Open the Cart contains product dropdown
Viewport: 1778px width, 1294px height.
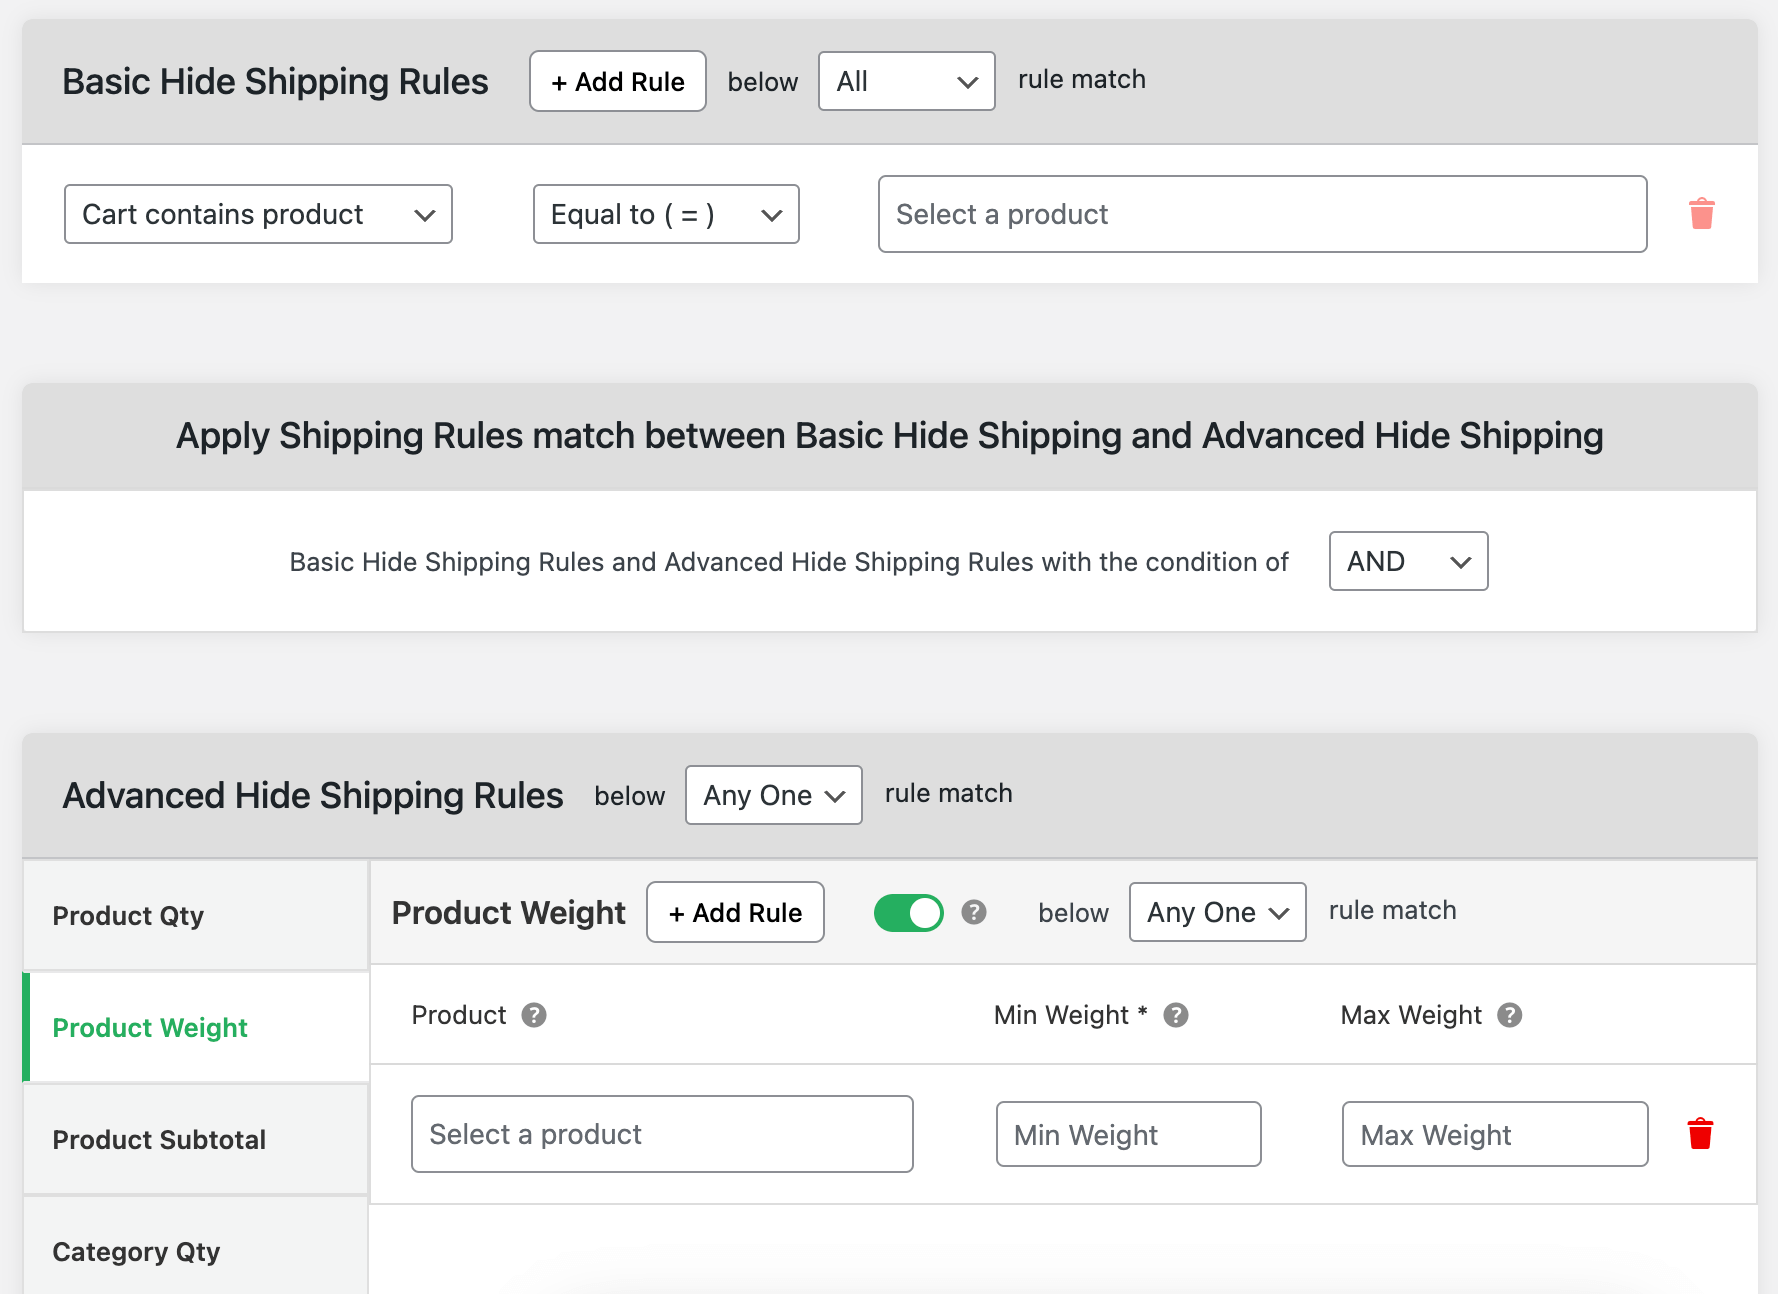pyautogui.click(x=258, y=214)
